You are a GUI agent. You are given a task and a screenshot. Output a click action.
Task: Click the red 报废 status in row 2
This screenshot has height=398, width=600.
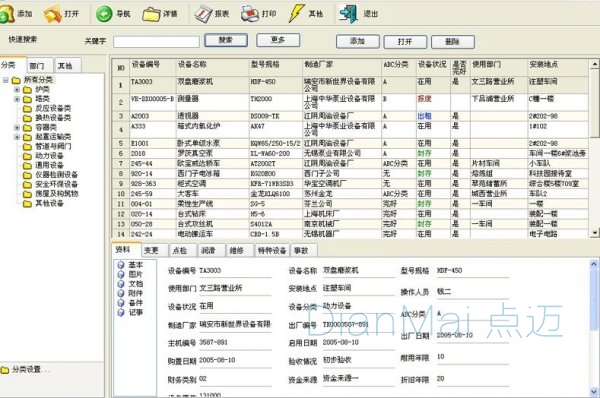424,99
